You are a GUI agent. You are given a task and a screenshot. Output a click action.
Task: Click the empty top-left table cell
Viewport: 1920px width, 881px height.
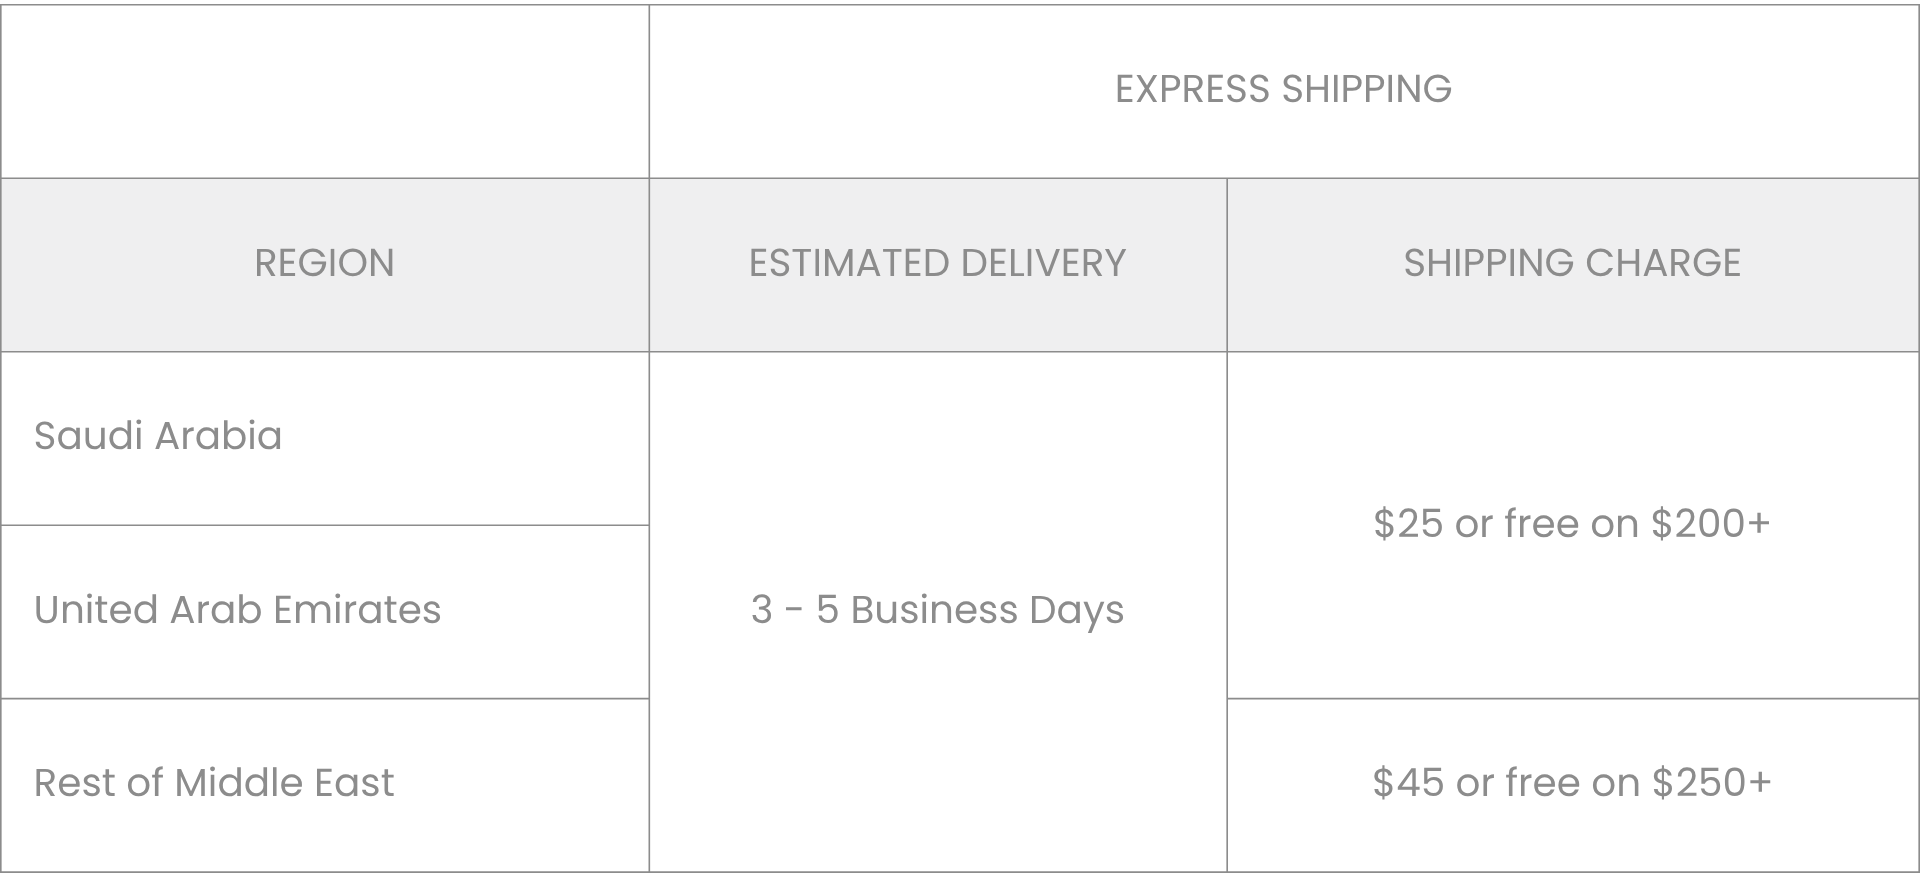point(324,90)
